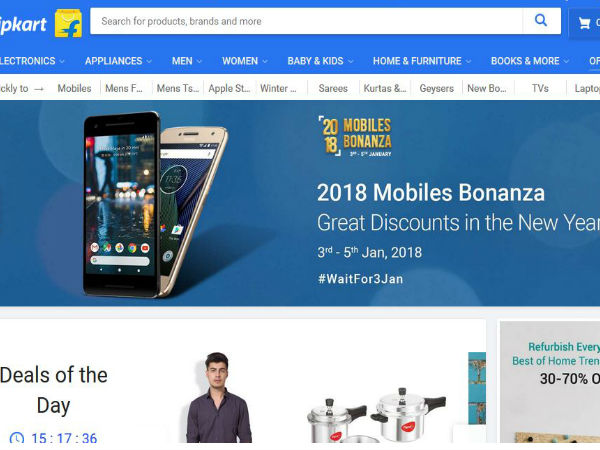The image size is (600, 450).
Task: Click the Flipkart shopping bag logo
Action: (x=68, y=23)
